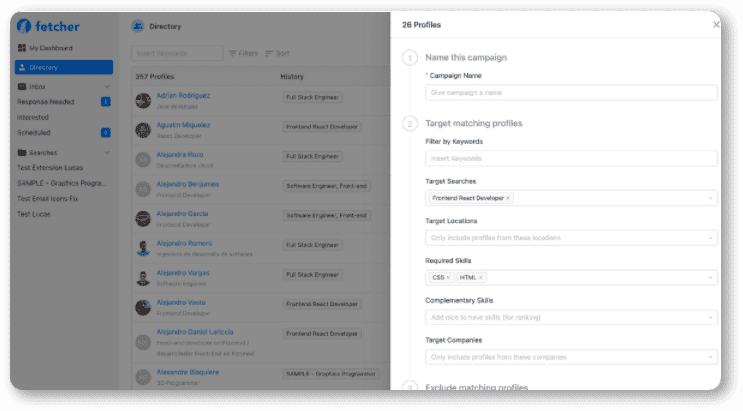The width and height of the screenshot is (743, 411).
Task: Click the Sort icon button
Action: [x=277, y=53]
